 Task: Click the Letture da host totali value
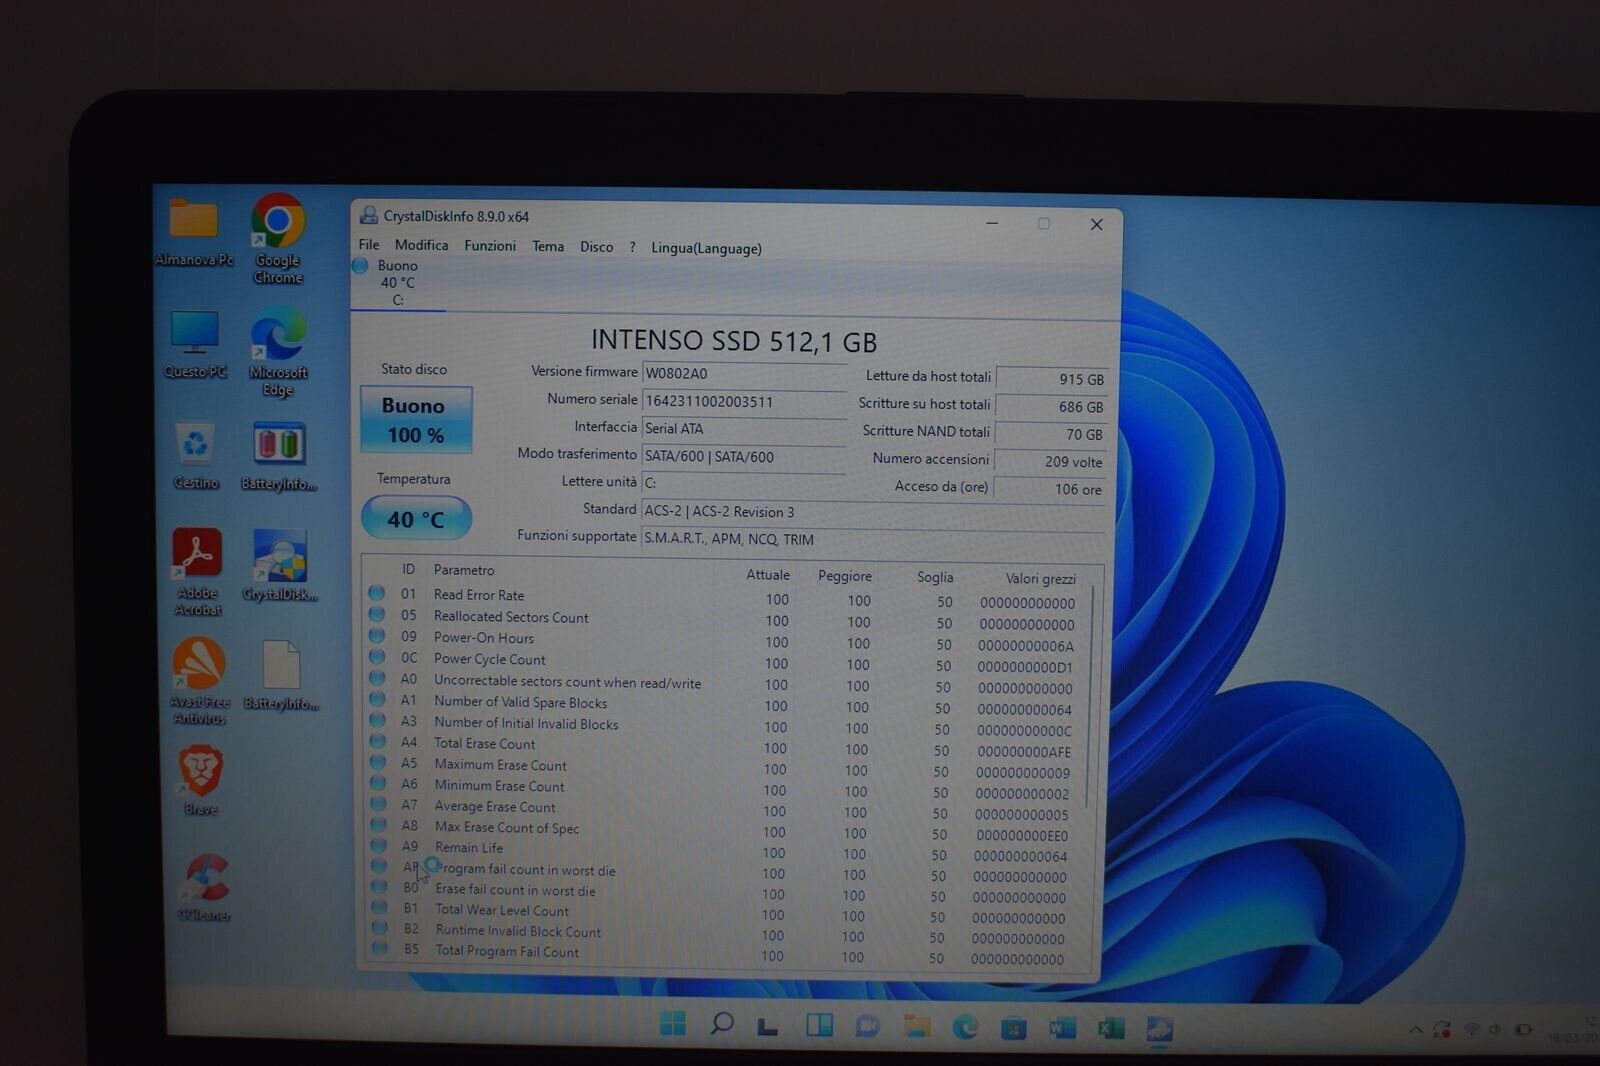(x=1051, y=380)
